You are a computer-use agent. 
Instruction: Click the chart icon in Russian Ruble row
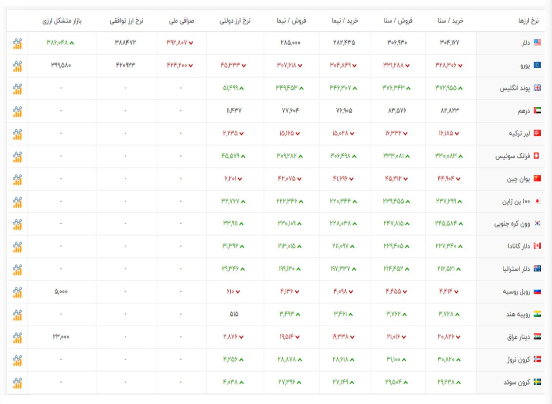[17, 292]
